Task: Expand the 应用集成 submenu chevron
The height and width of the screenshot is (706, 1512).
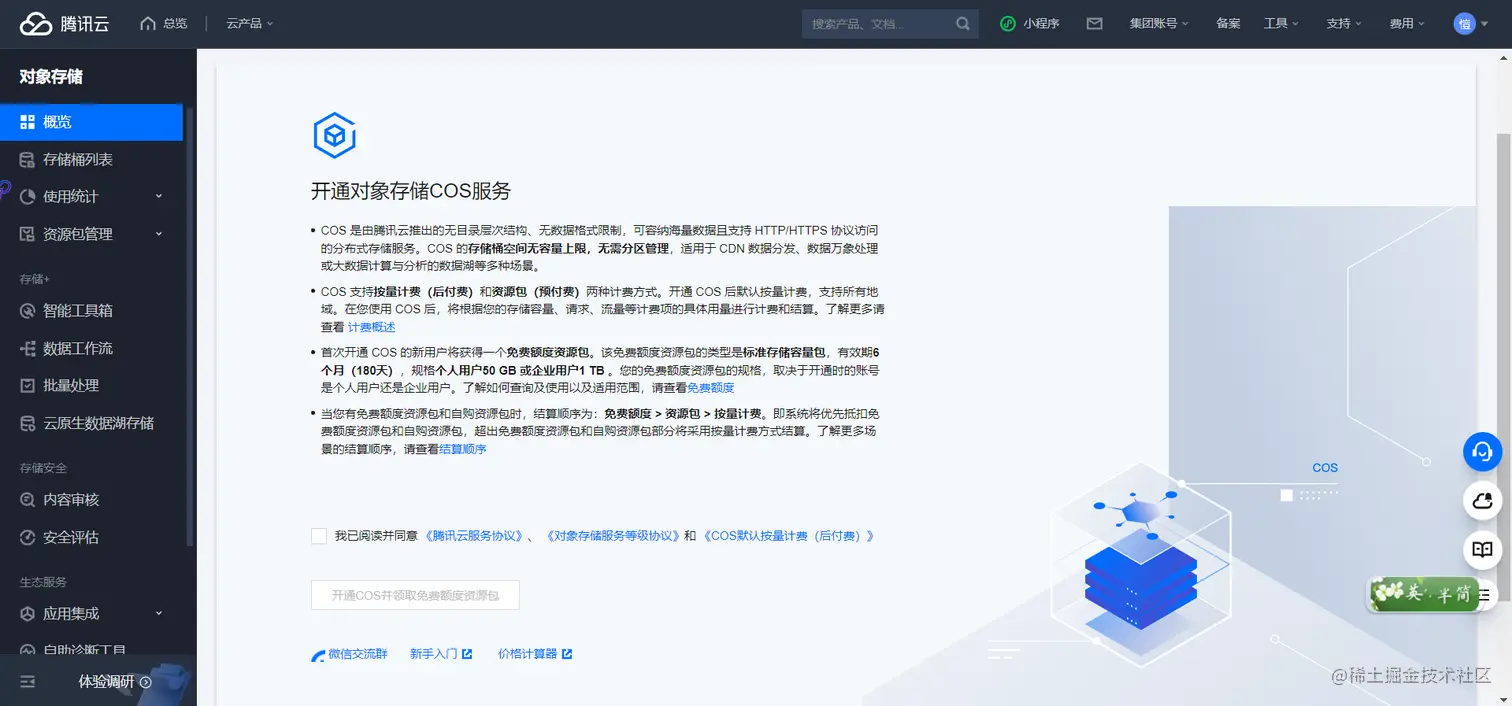Action: pyautogui.click(x=159, y=613)
